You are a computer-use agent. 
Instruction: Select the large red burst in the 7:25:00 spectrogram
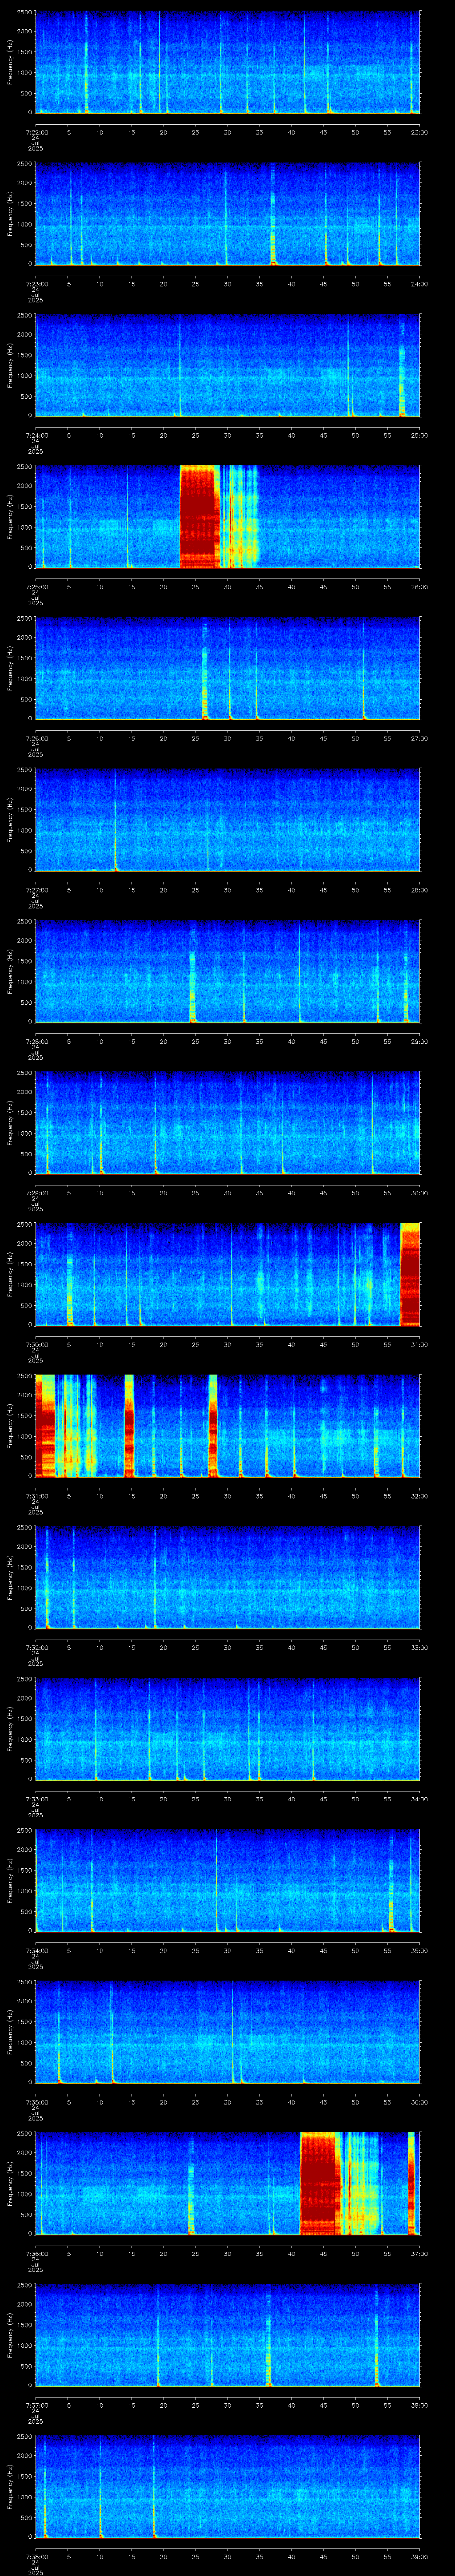199,517
